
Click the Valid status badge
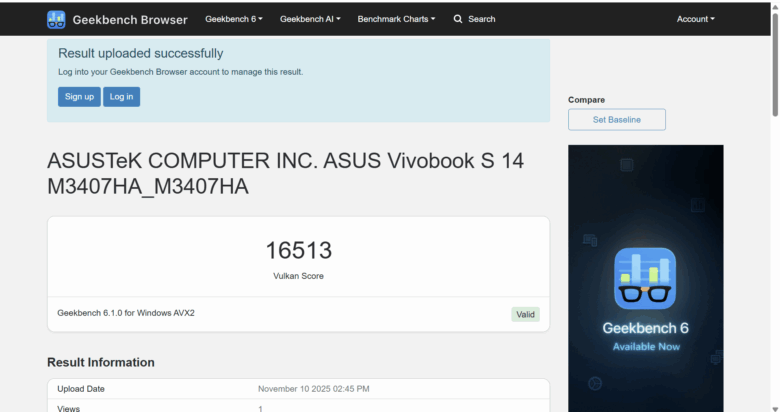(525, 314)
